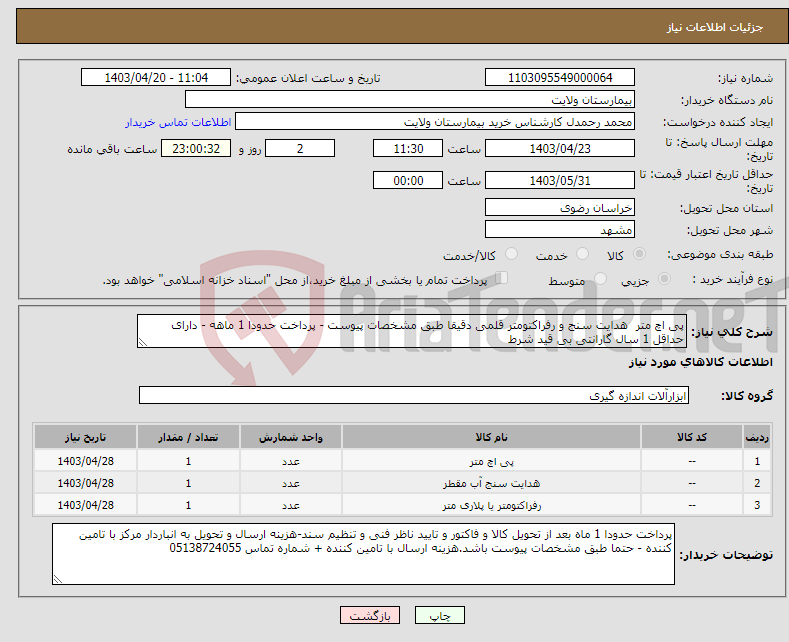Click the resize handle of the buyer notes textarea

[57, 580]
